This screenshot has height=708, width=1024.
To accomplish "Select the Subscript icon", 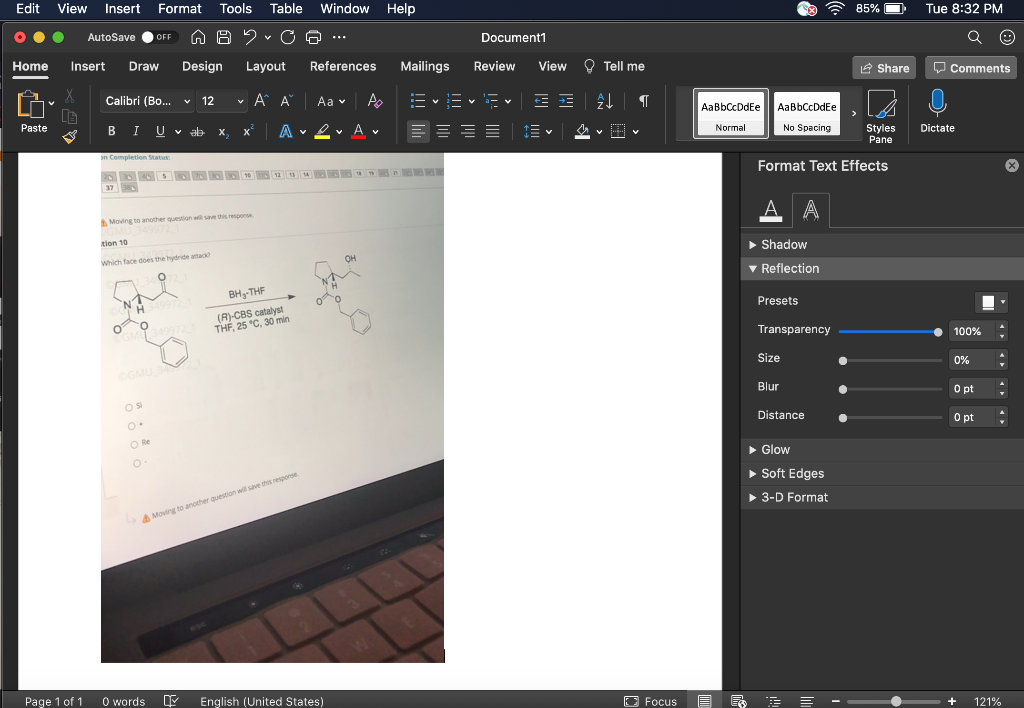I will point(222,131).
